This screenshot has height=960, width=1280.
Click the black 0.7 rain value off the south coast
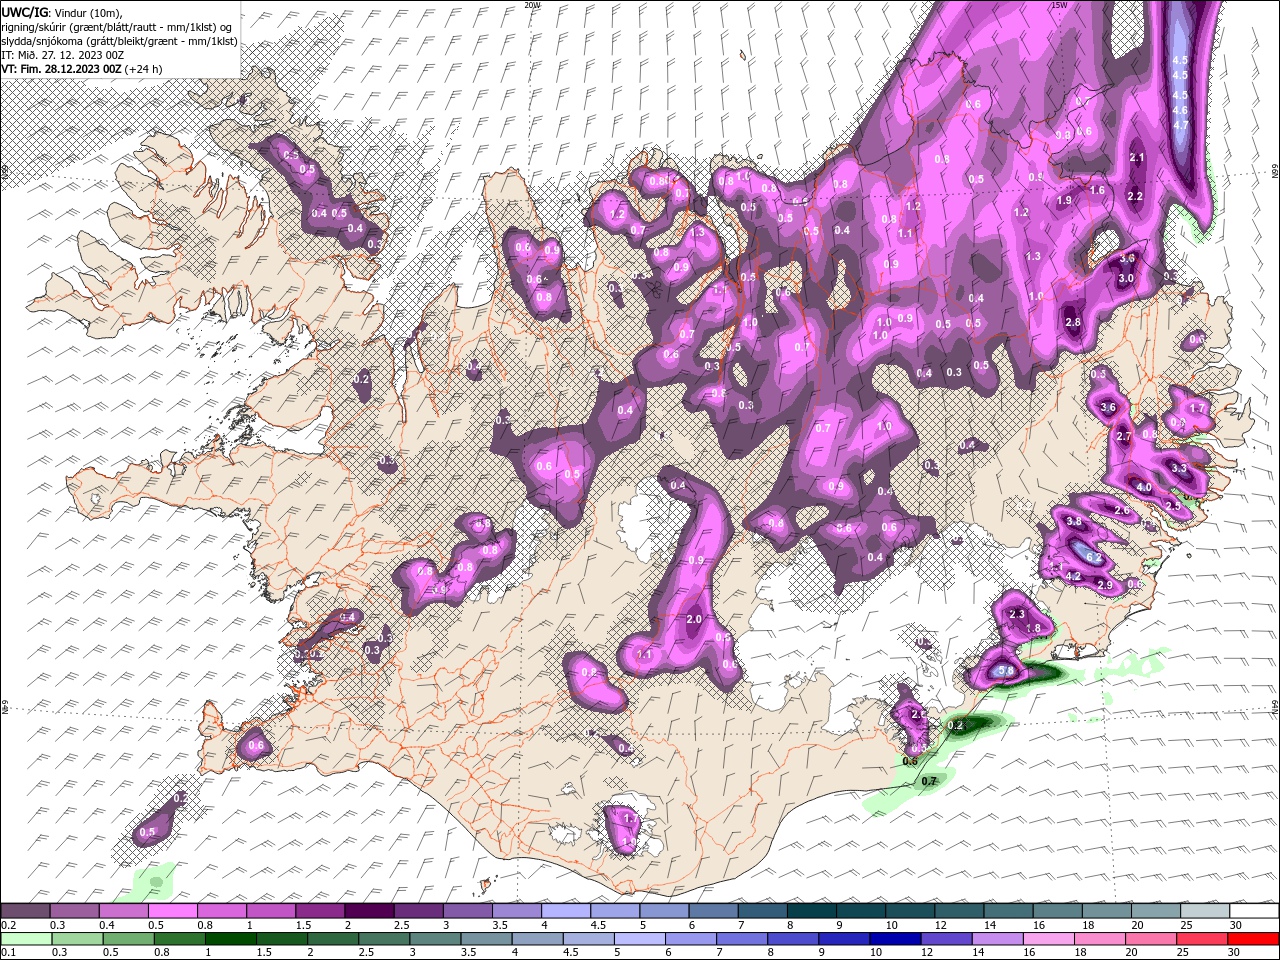tap(929, 781)
